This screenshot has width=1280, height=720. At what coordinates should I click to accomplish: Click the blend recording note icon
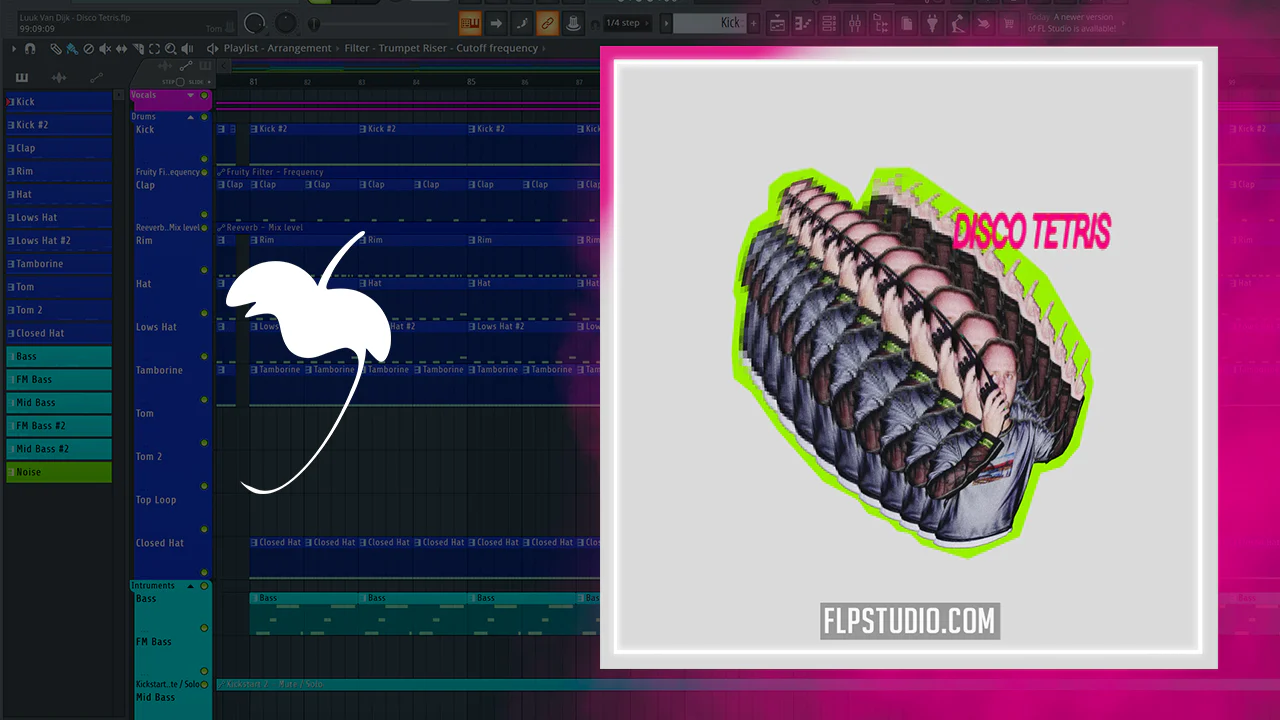[x=521, y=23]
